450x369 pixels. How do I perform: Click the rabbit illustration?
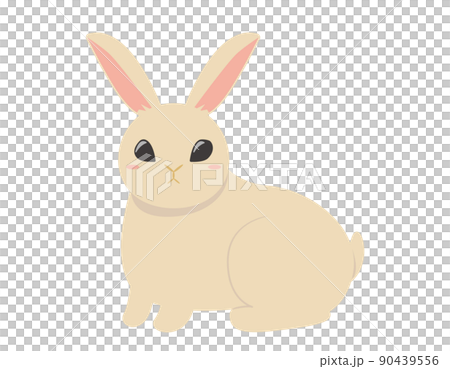225,183
